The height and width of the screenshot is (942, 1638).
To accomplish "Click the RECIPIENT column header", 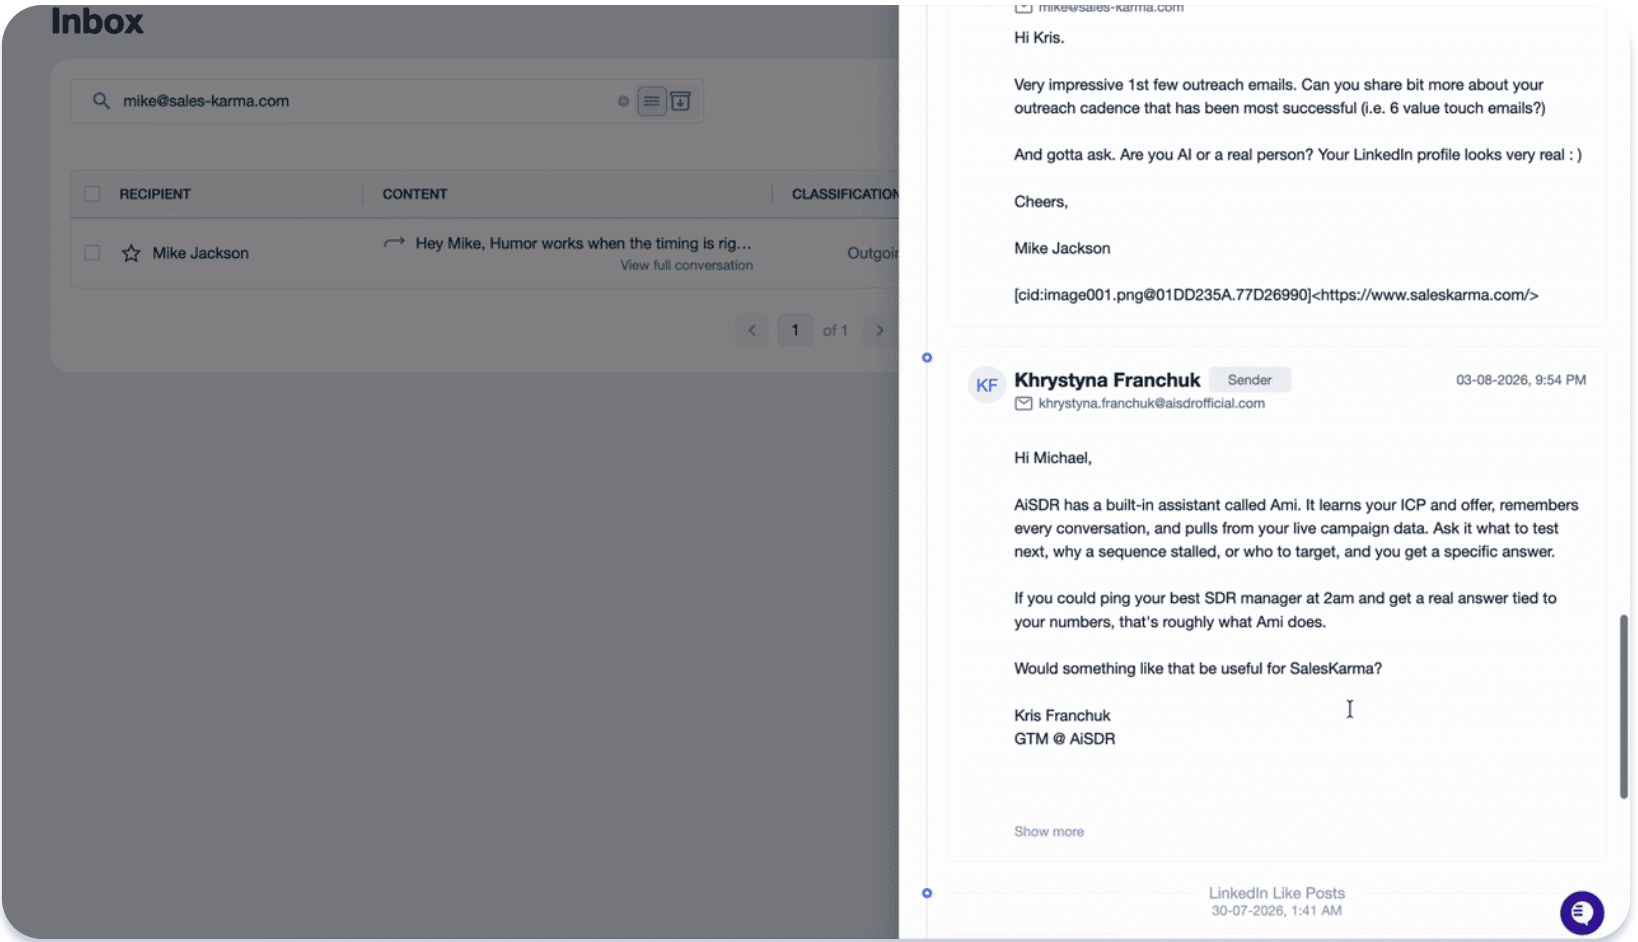I will pyautogui.click(x=155, y=194).
